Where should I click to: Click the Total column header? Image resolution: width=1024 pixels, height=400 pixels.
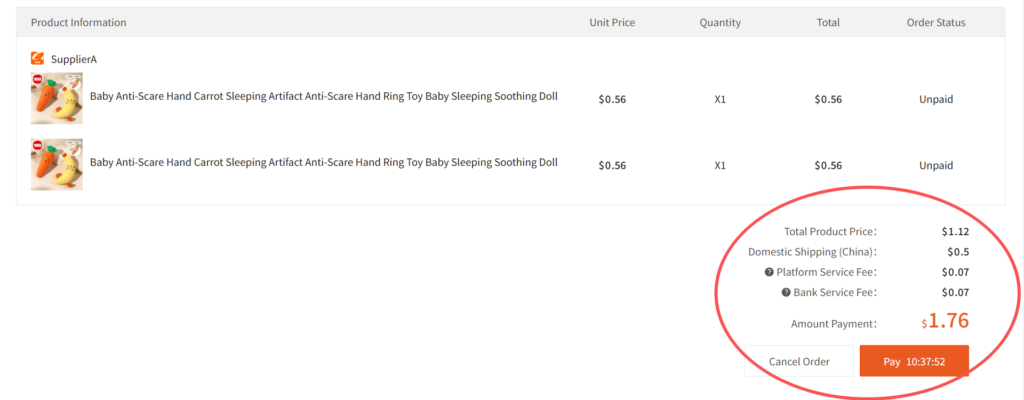click(x=828, y=22)
